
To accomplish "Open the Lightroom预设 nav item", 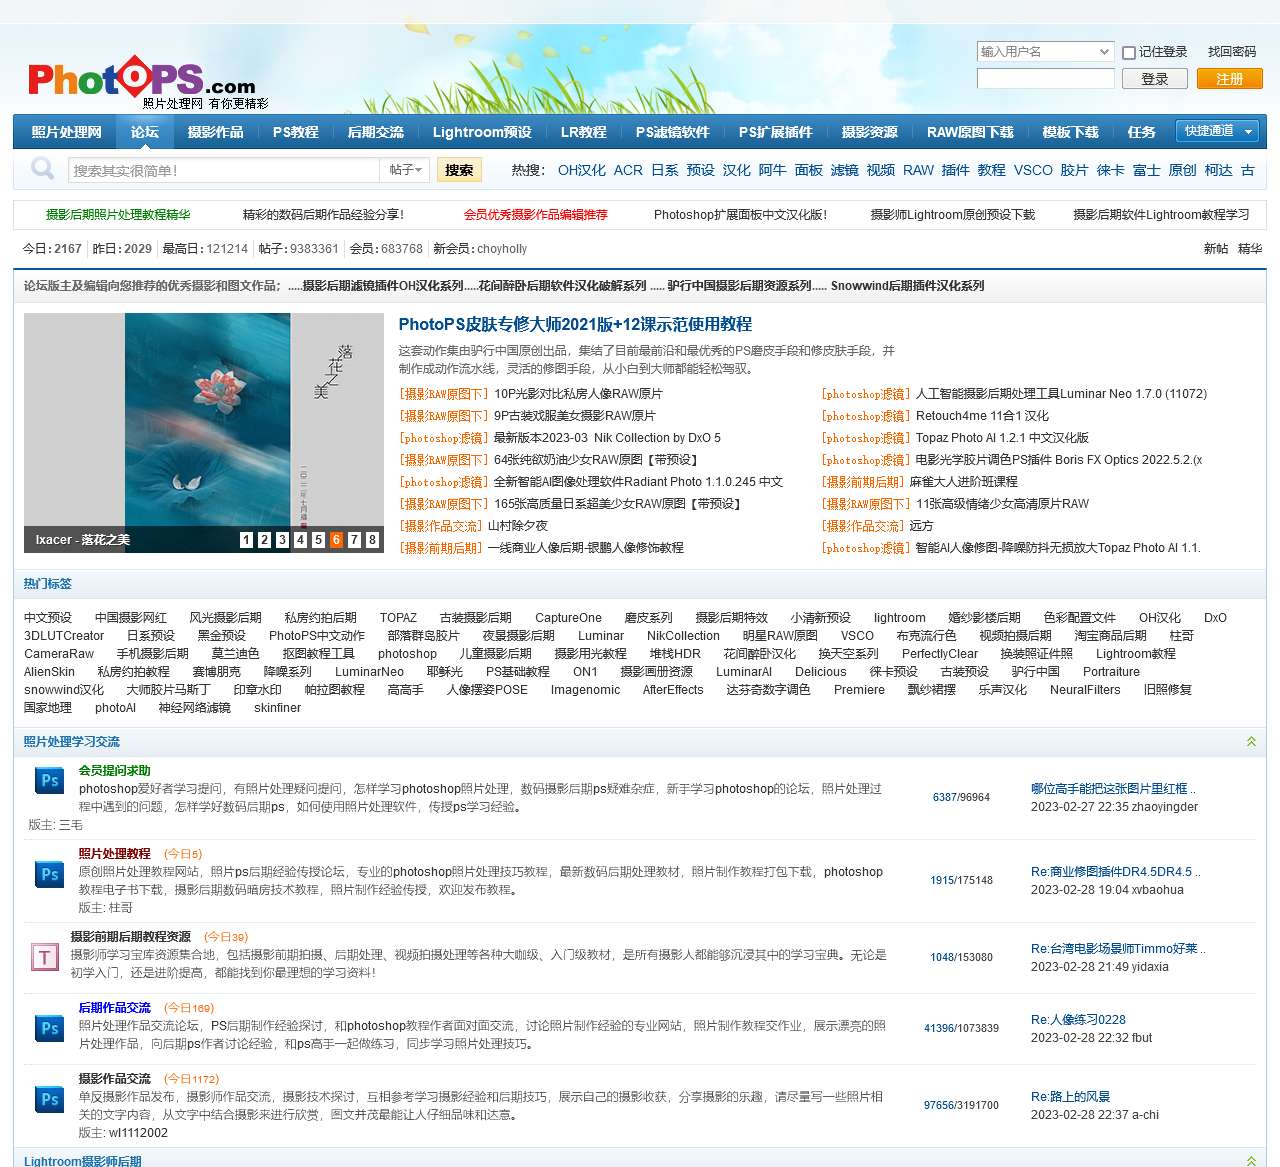I will click(482, 132).
